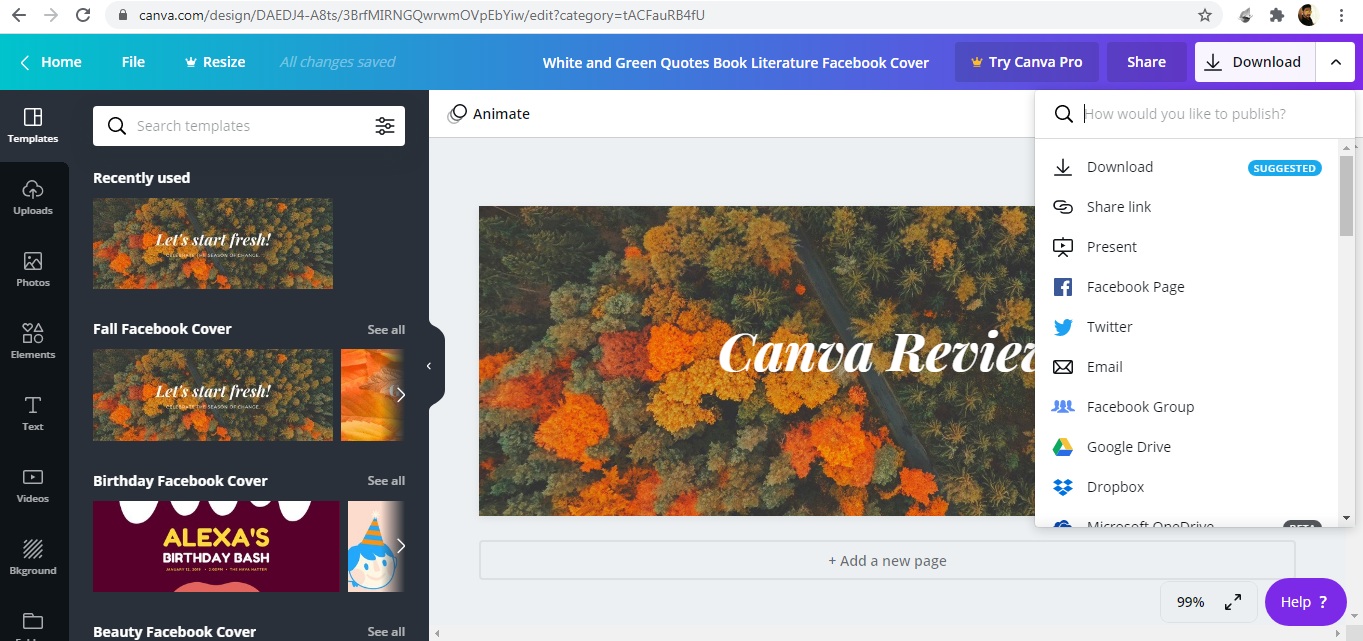Choose Dropbox publish option
1363x641 pixels.
1187,487
